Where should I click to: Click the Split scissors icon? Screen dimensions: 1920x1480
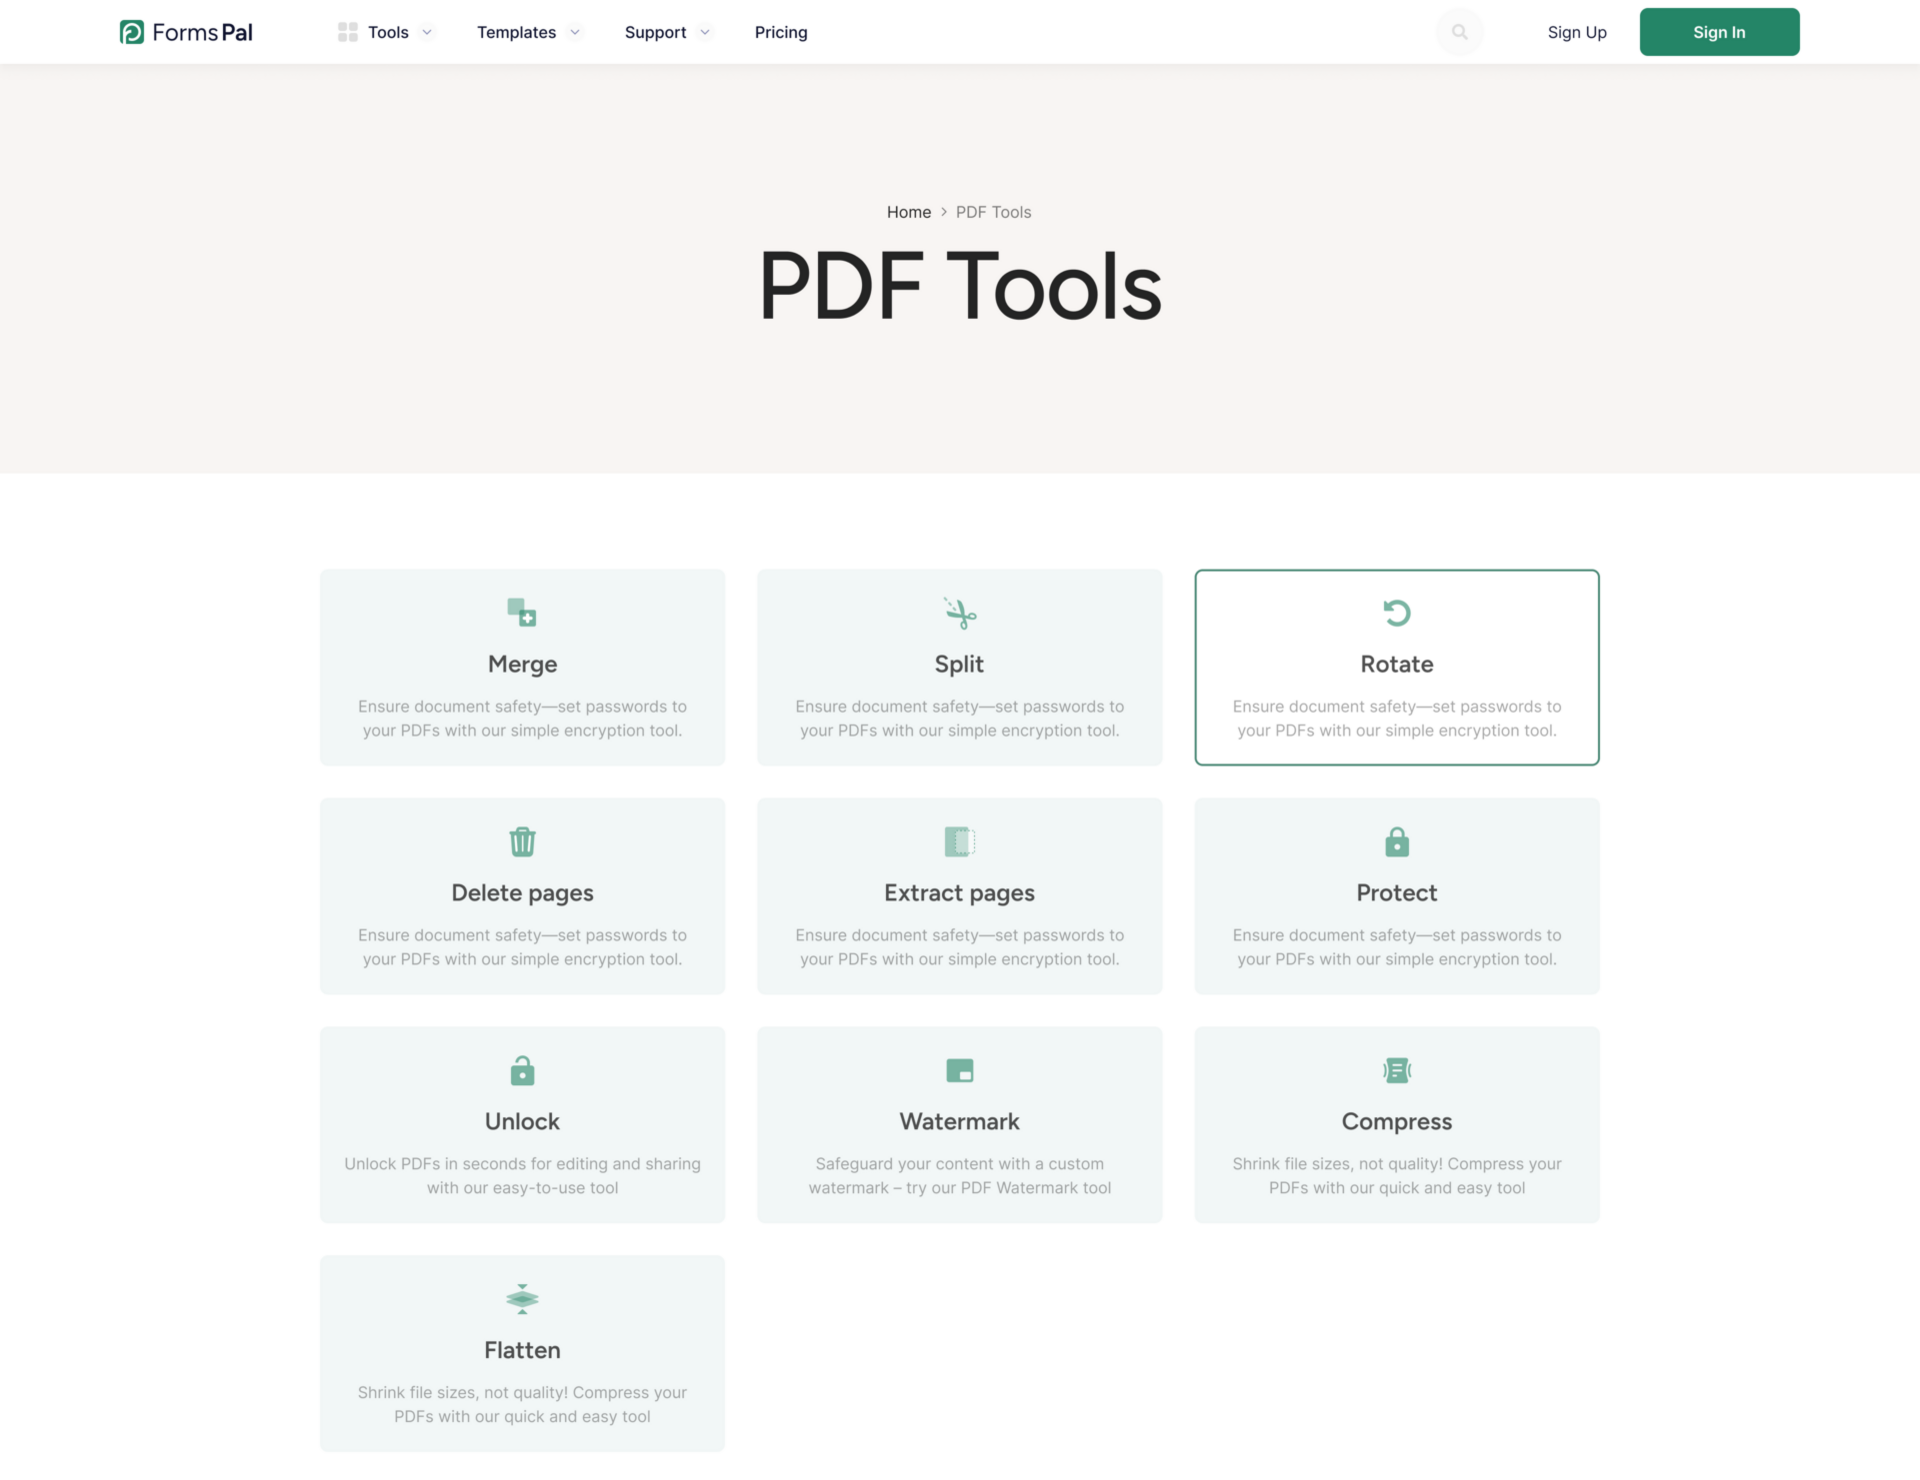(960, 613)
